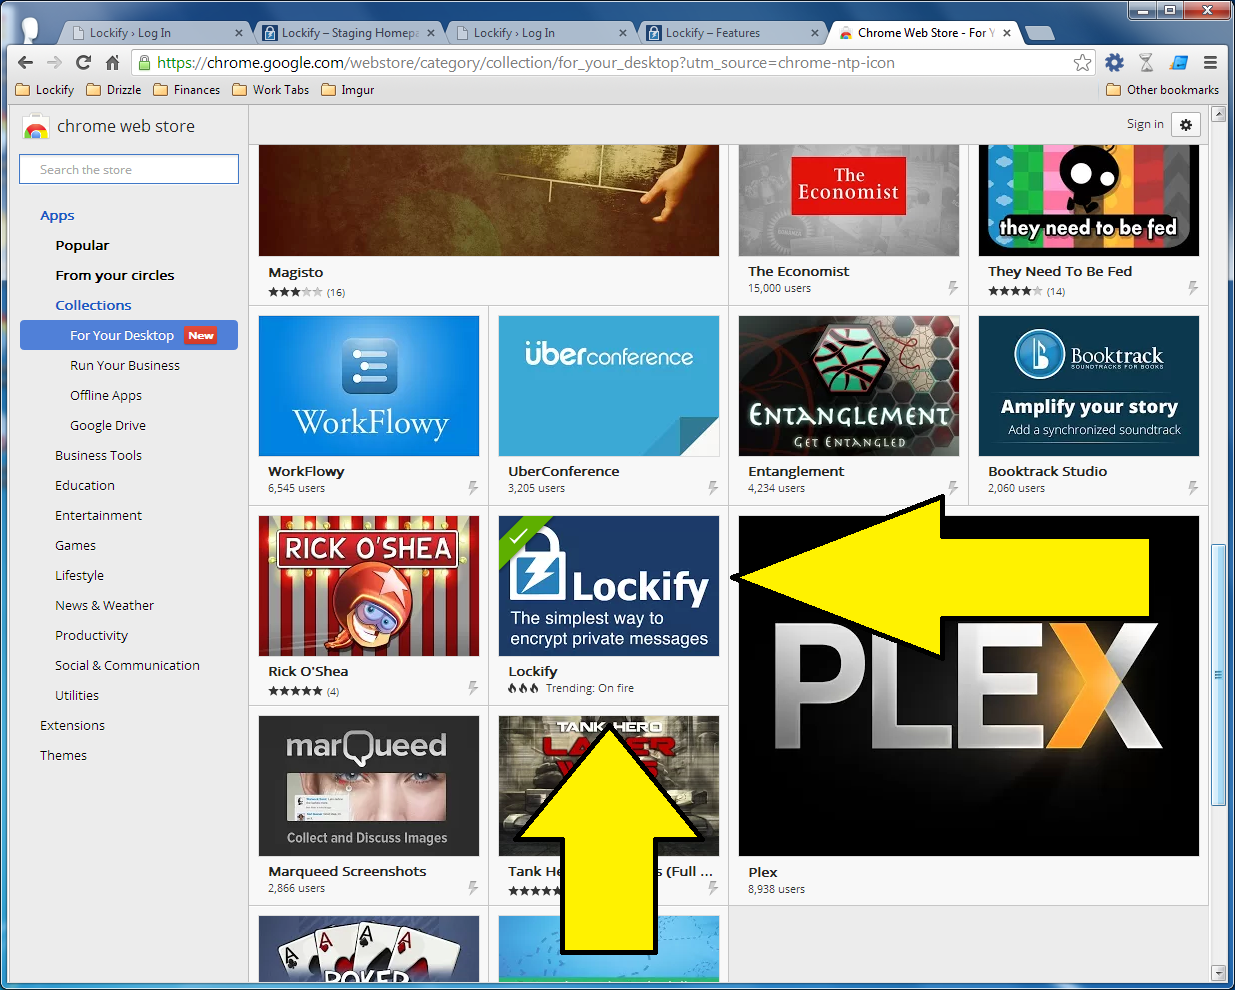This screenshot has height=990, width=1235.
Task: Open the Other bookmarks folder
Action: point(1163,90)
